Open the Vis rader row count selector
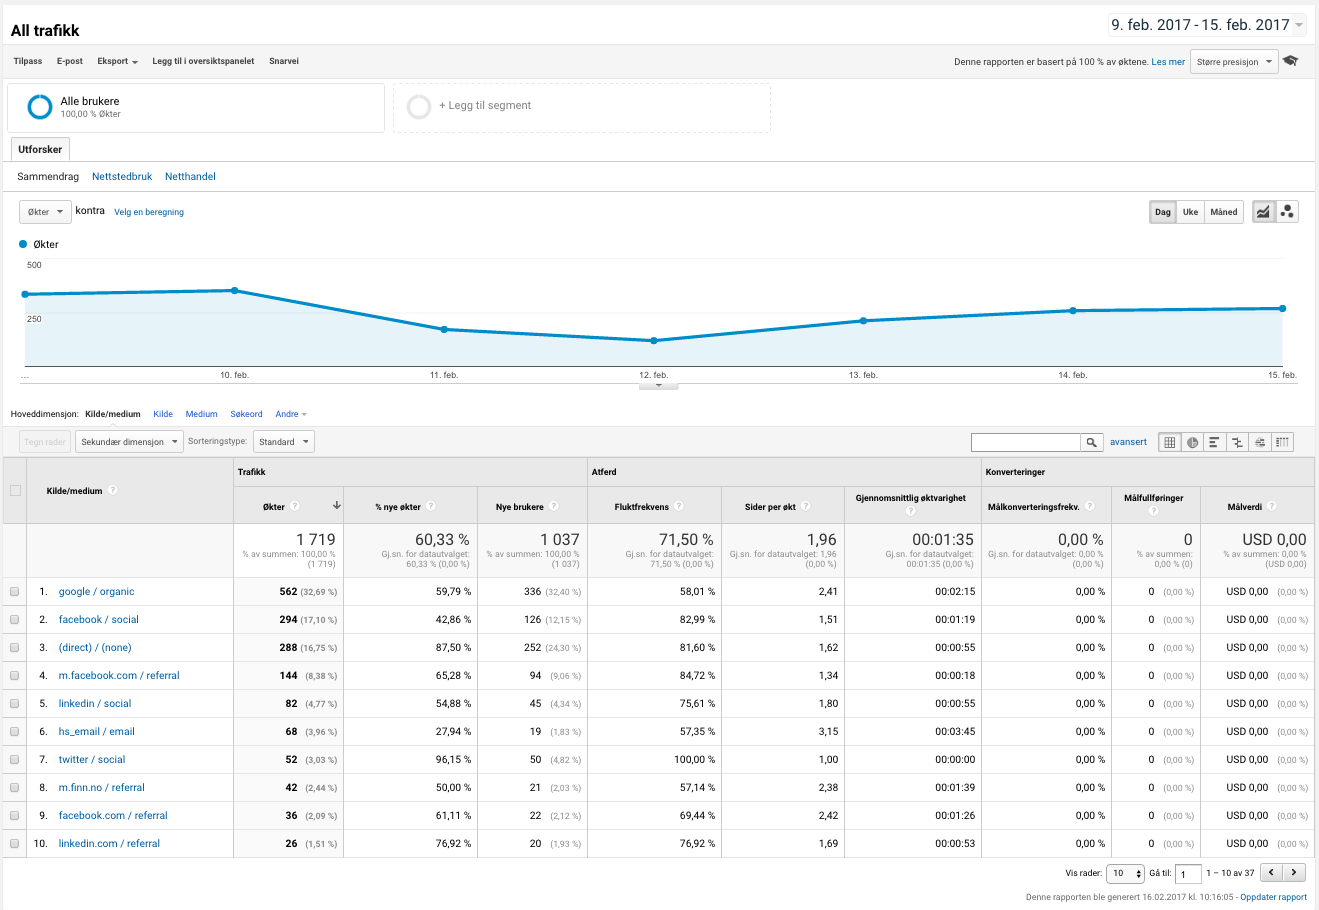 [x=1126, y=873]
